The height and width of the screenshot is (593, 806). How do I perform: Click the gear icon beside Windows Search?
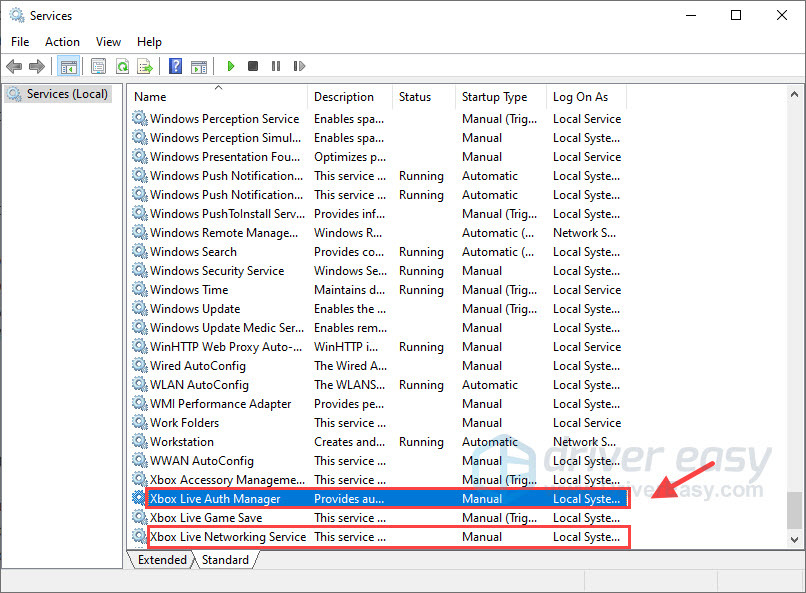(x=140, y=251)
